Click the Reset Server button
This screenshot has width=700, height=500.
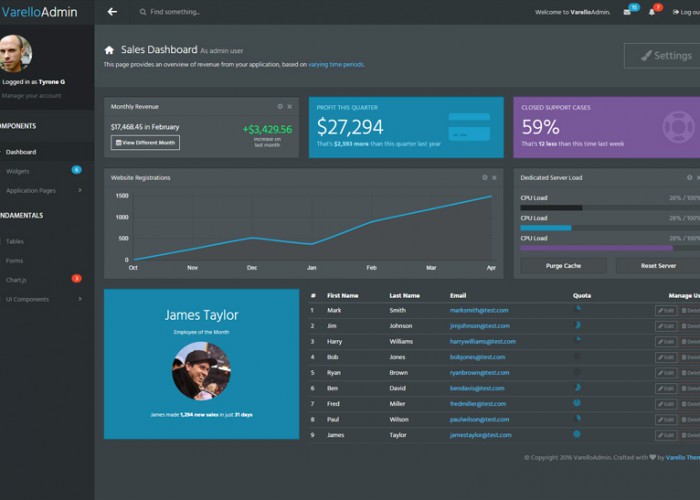point(658,266)
